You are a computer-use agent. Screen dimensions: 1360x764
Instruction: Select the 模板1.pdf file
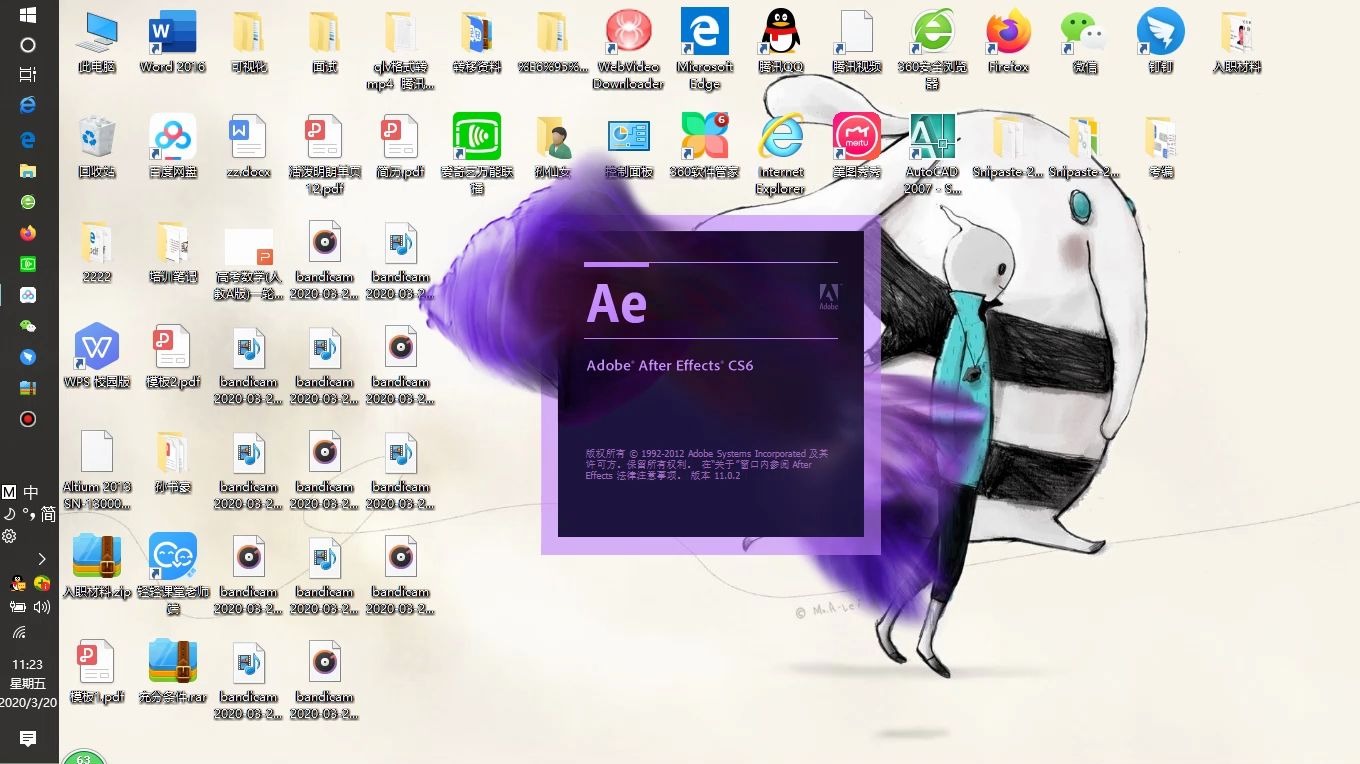(97, 672)
